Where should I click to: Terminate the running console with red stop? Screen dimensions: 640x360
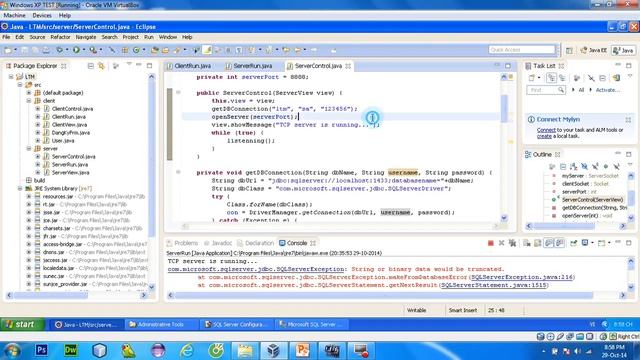491,243
